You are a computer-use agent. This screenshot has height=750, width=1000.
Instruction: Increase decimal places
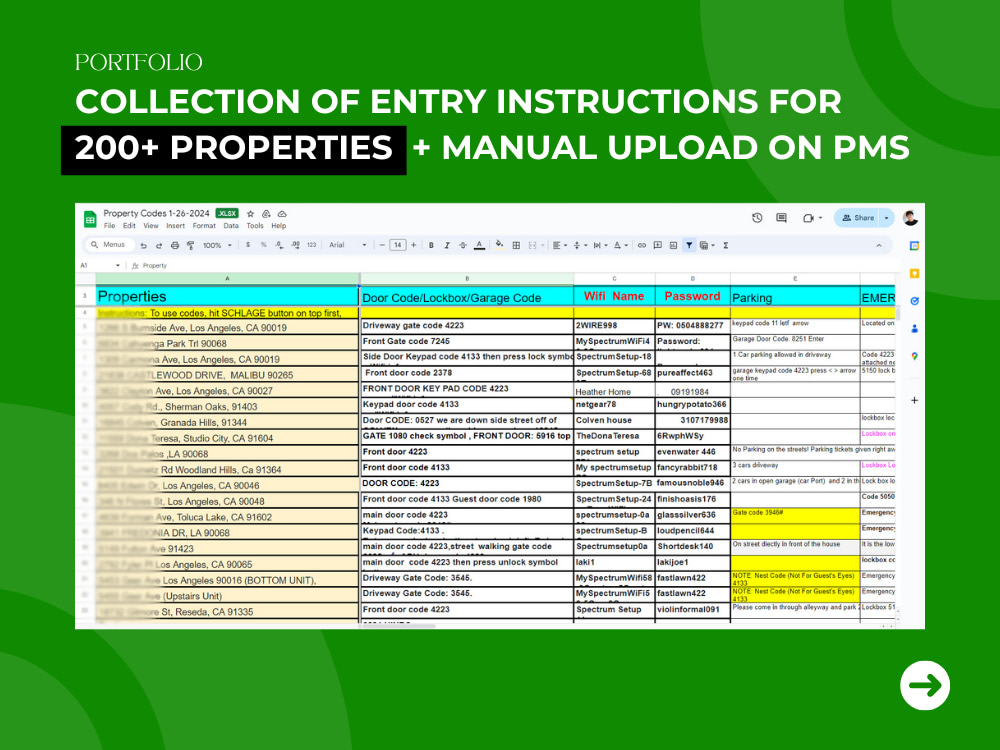pyautogui.click(x=295, y=245)
